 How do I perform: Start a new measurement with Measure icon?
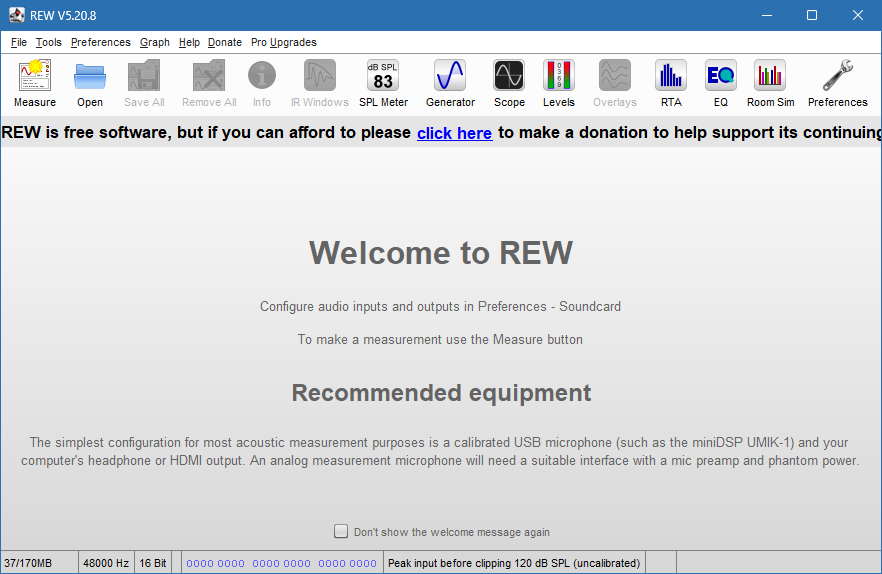35,76
